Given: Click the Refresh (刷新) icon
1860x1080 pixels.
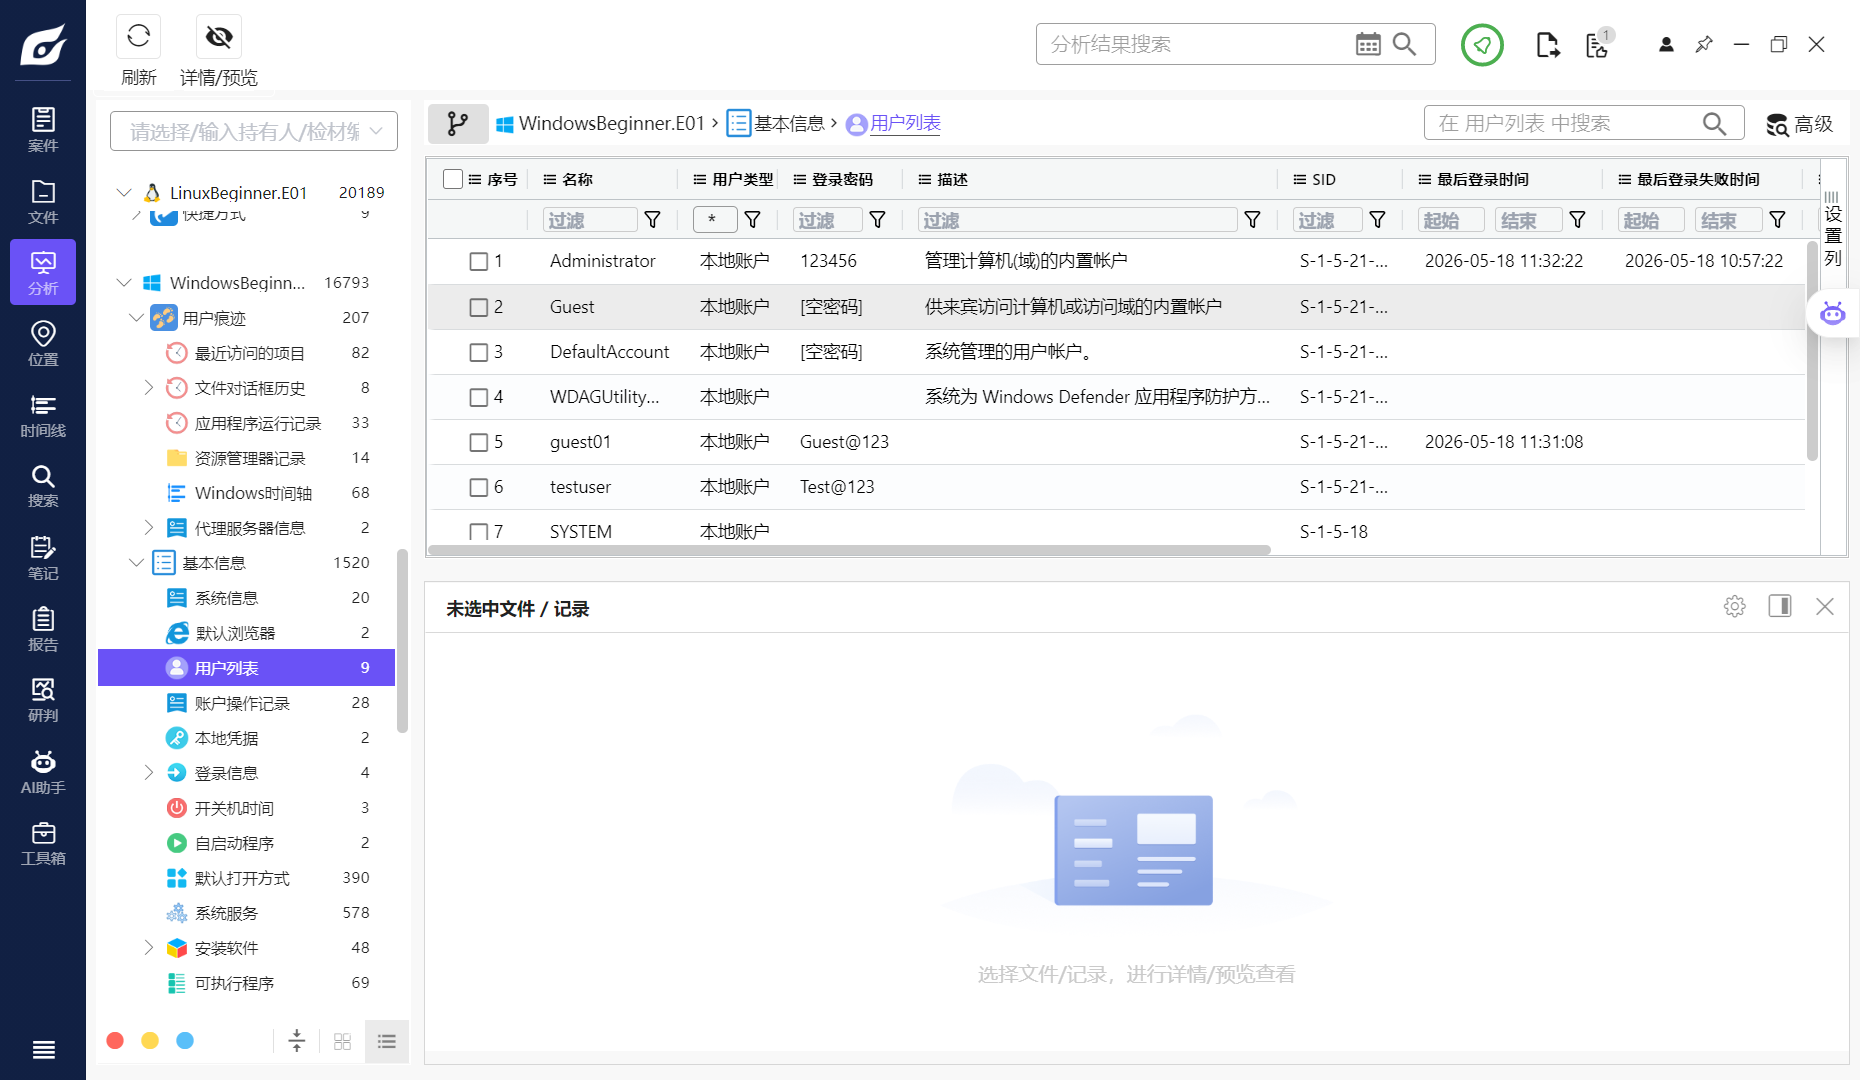Looking at the screenshot, I should tap(139, 37).
